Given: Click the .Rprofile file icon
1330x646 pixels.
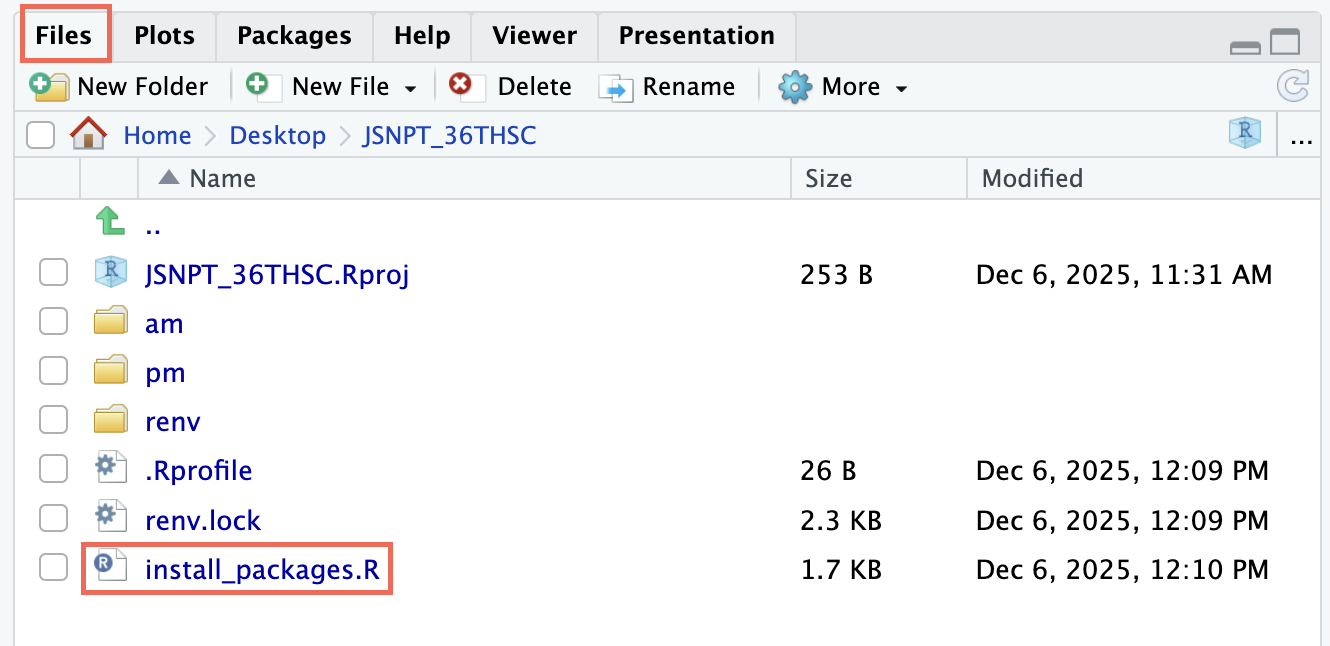Looking at the screenshot, I should tap(110, 469).
